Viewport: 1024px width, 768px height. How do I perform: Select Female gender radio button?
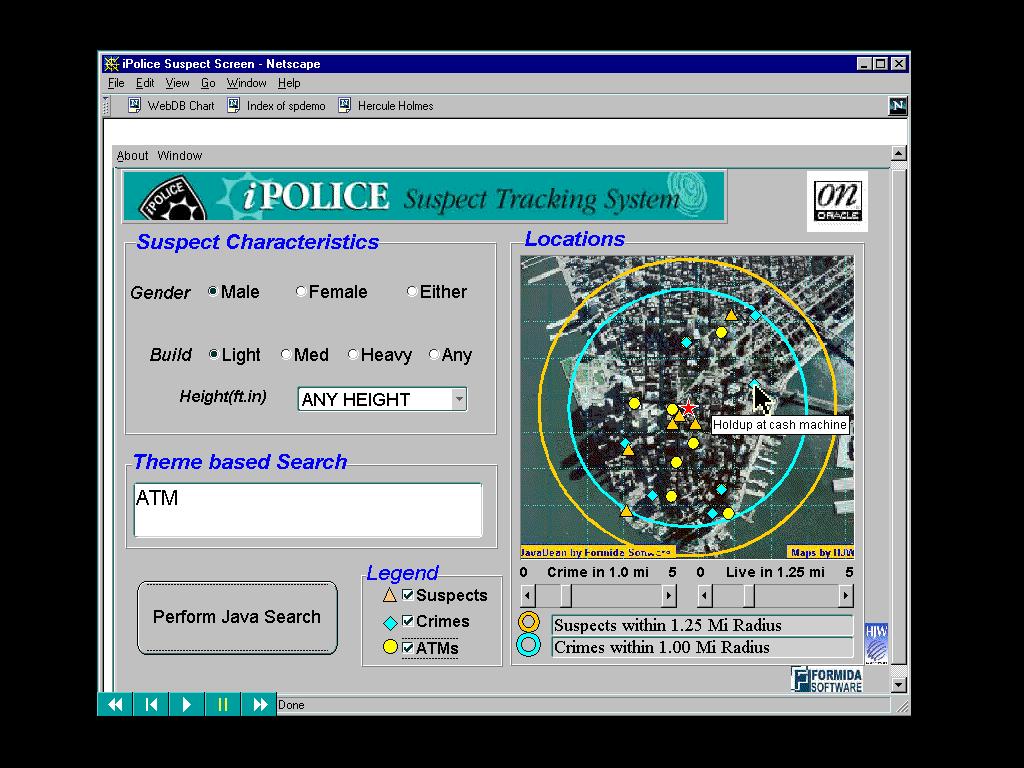(x=300, y=291)
